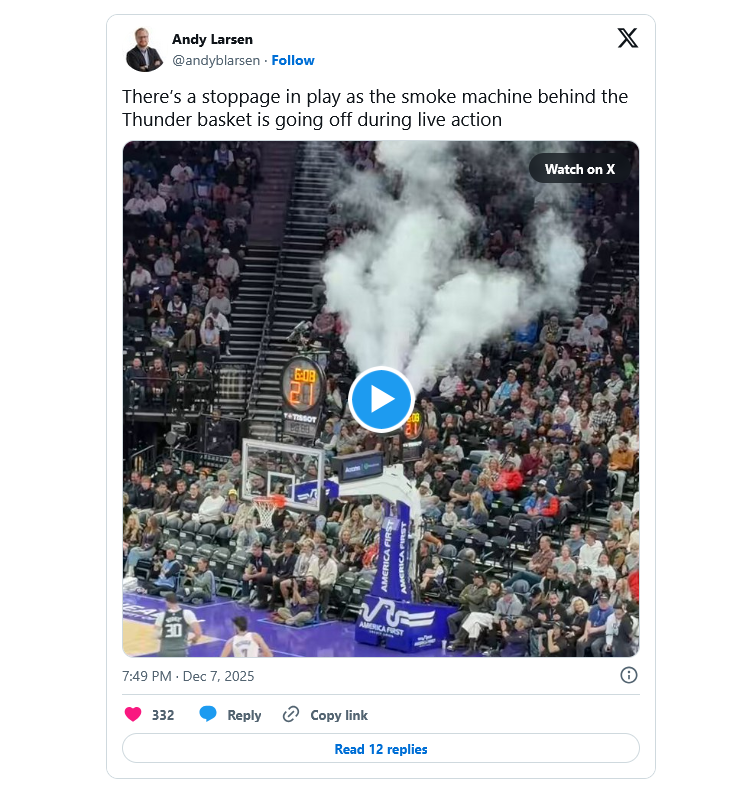The image size is (741, 792).
Task: Click the reply speech bubble icon
Action: (x=208, y=715)
